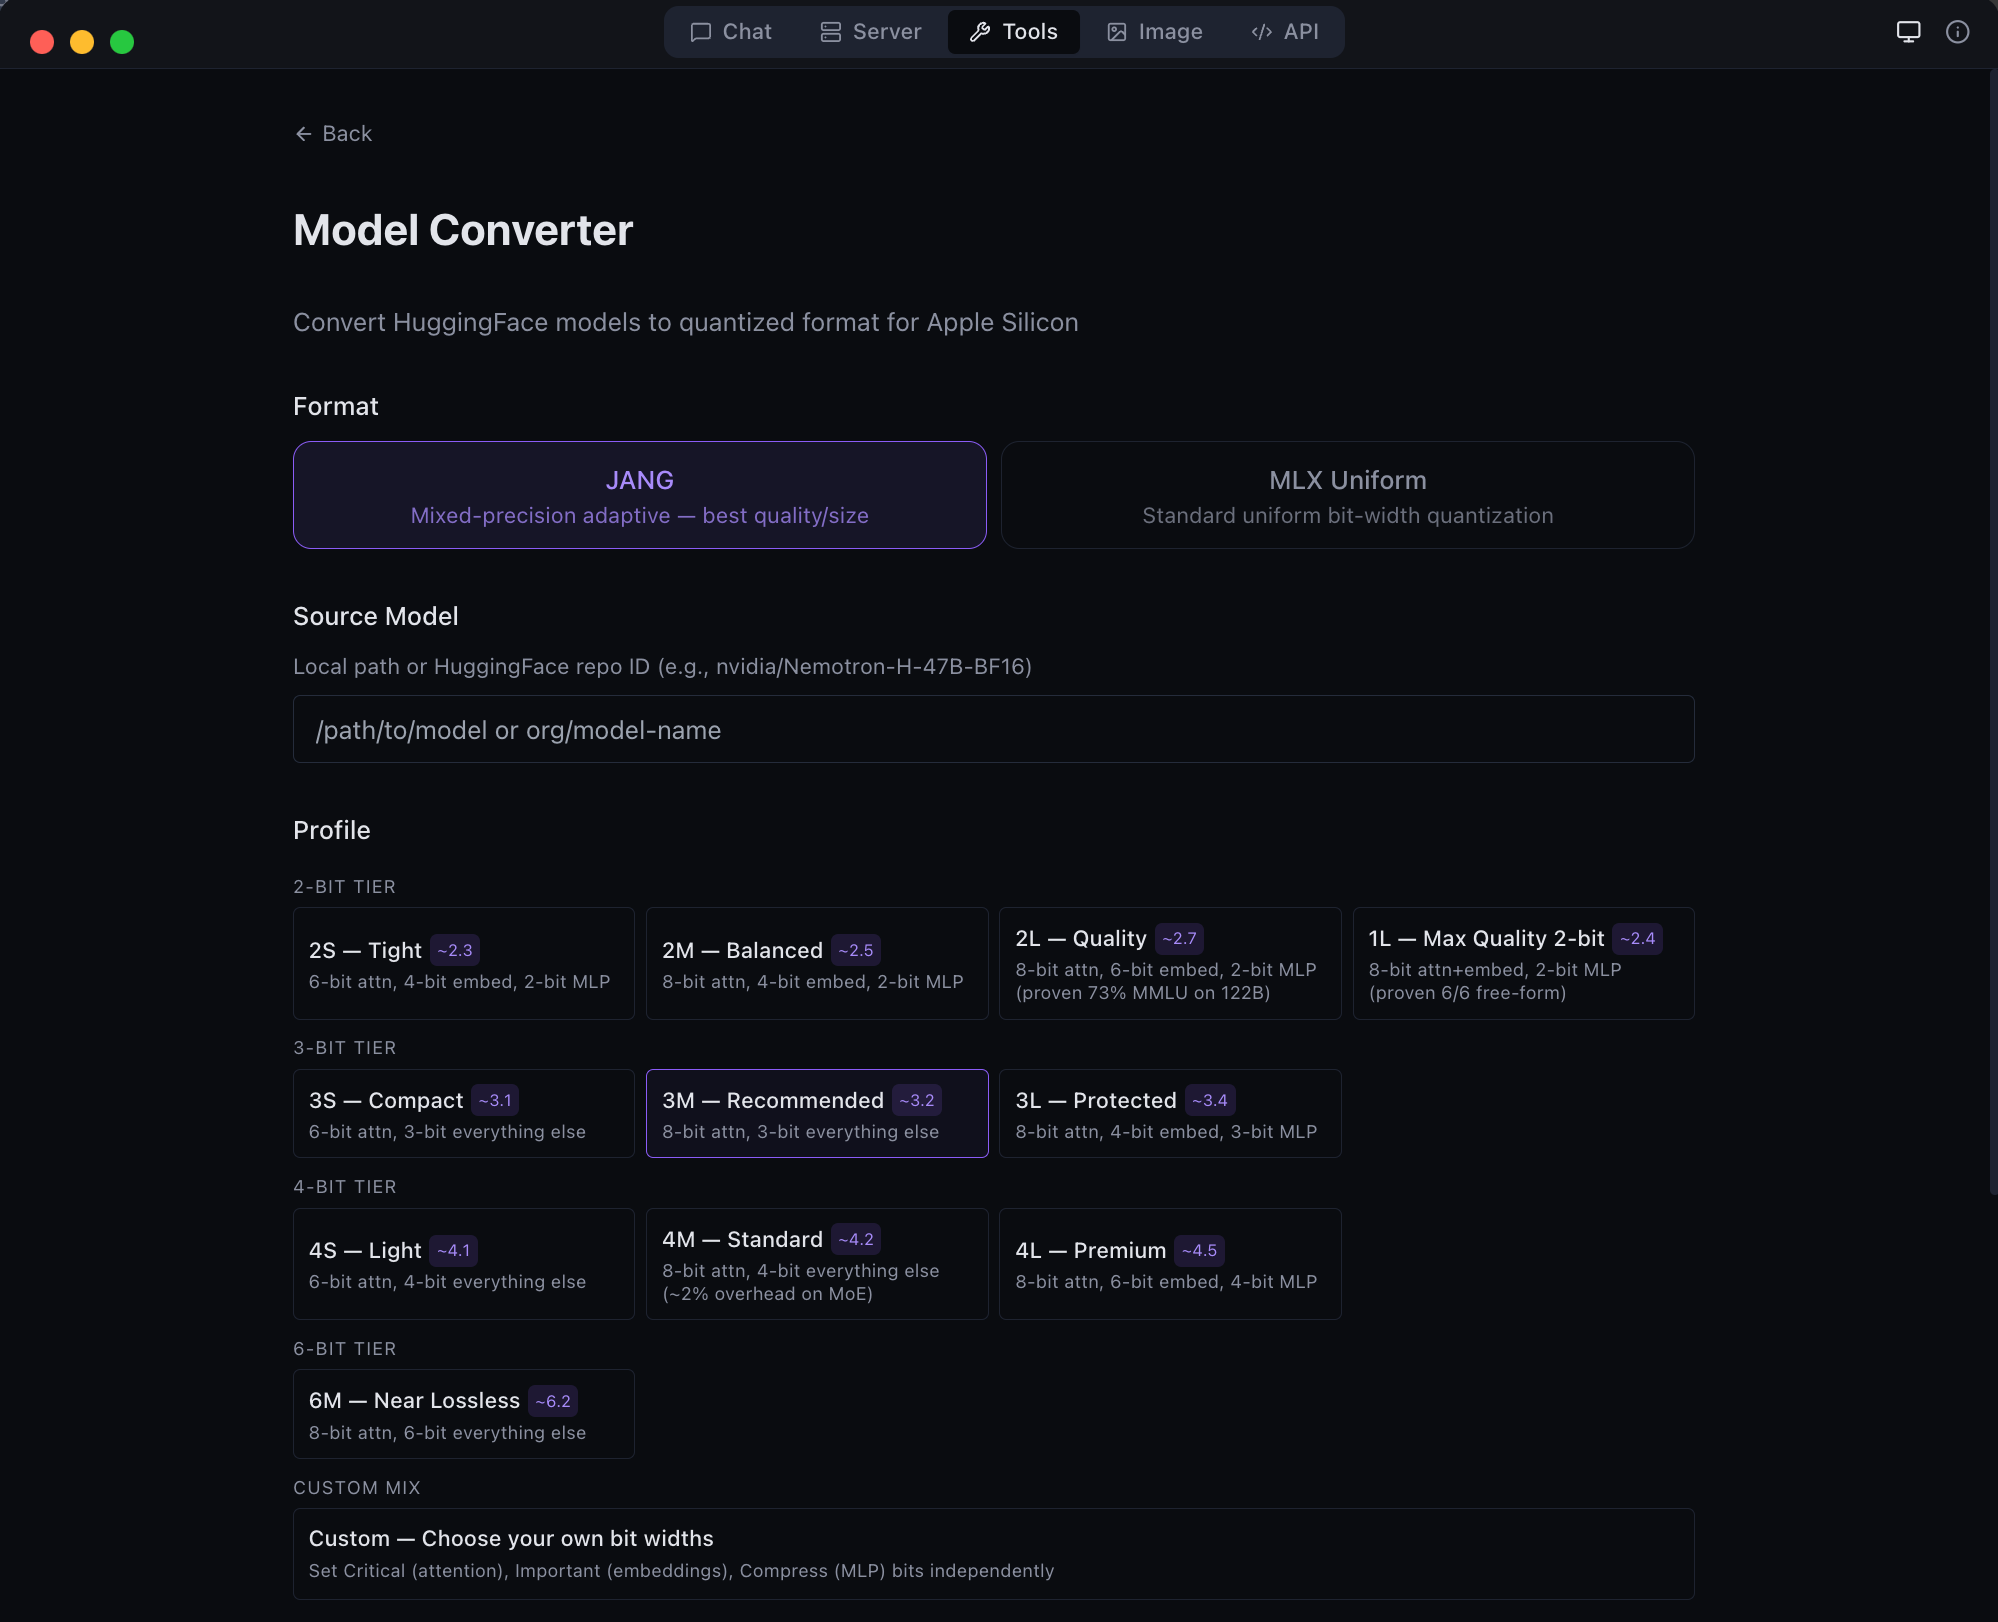Choose the 3M Recommended profile

pyautogui.click(x=817, y=1113)
